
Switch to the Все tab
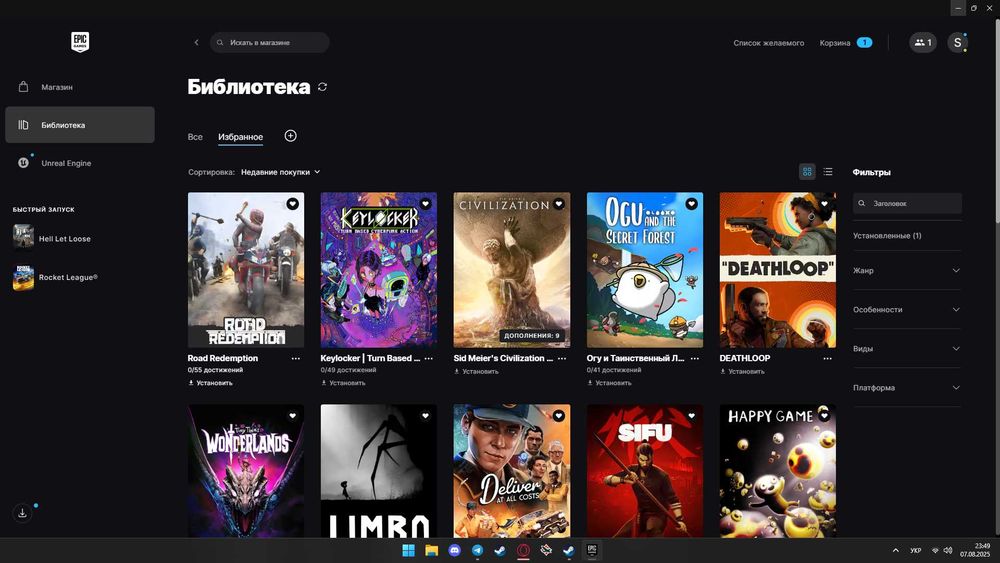click(x=195, y=136)
